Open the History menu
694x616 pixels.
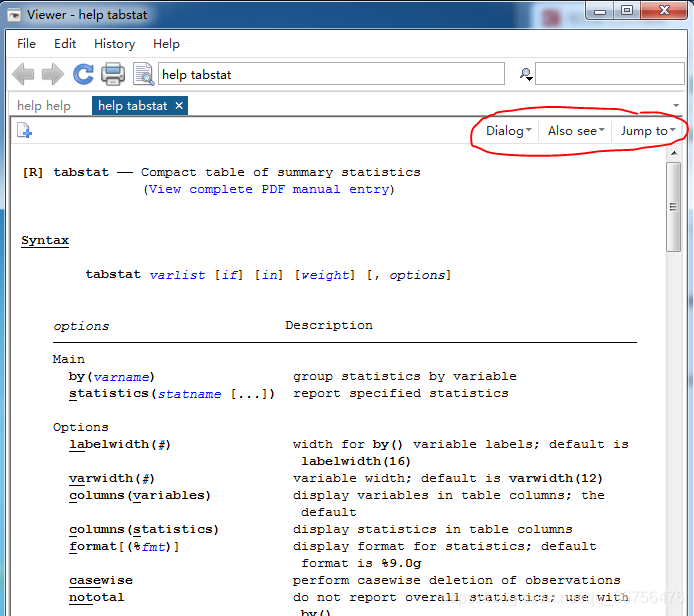click(x=114, y=44)
